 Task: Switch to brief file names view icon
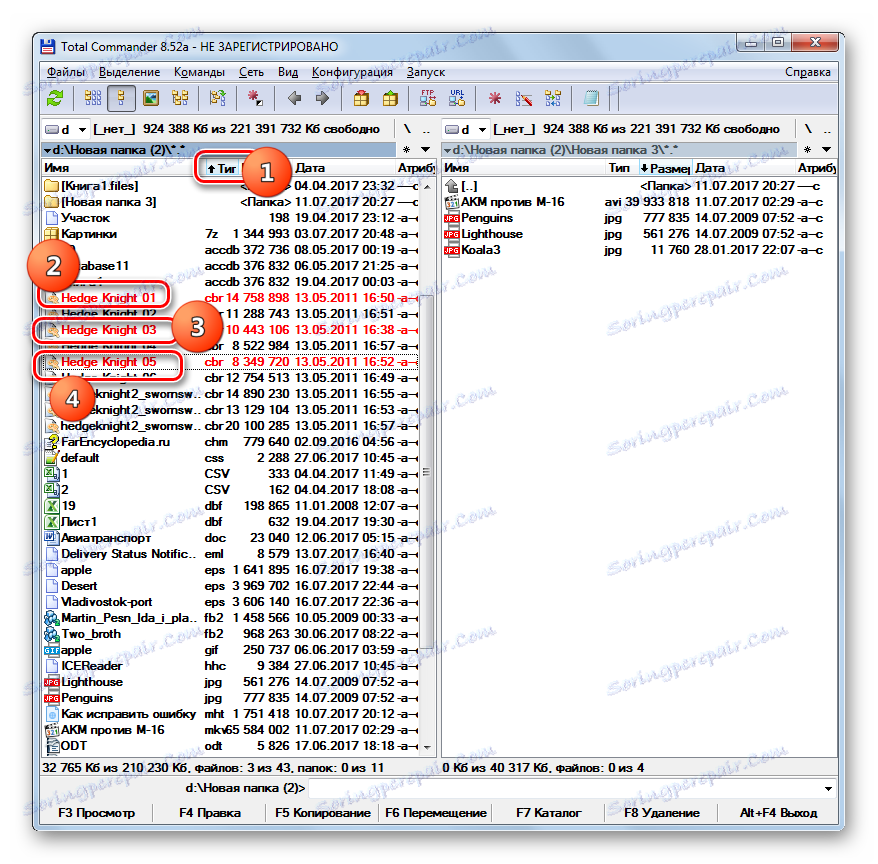[x=92, y=99]
